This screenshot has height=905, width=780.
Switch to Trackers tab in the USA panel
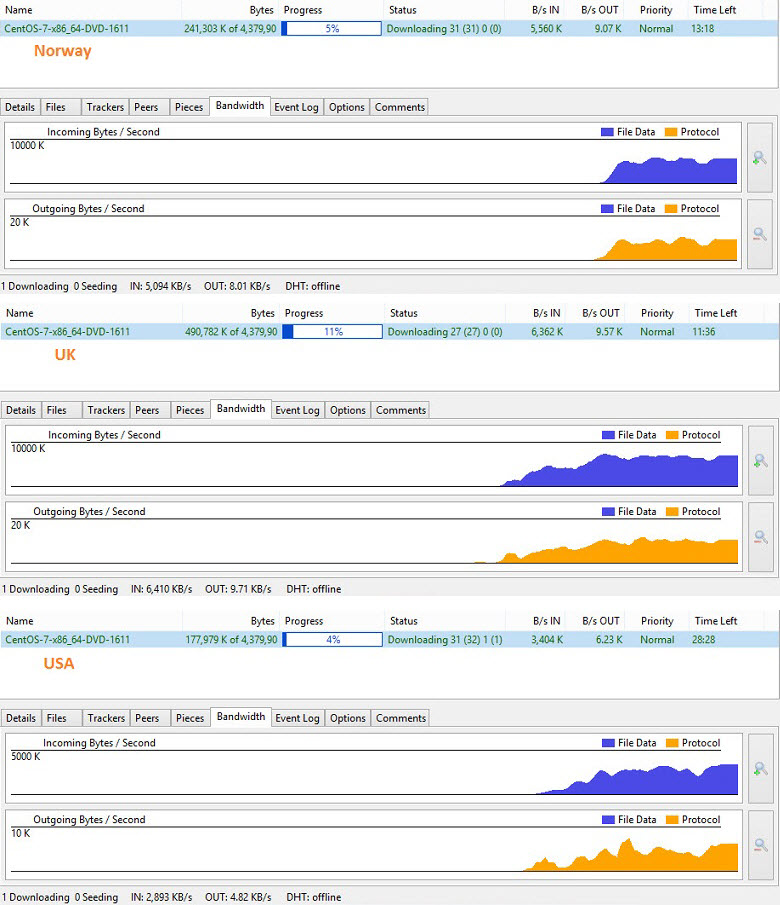(106, 718)
